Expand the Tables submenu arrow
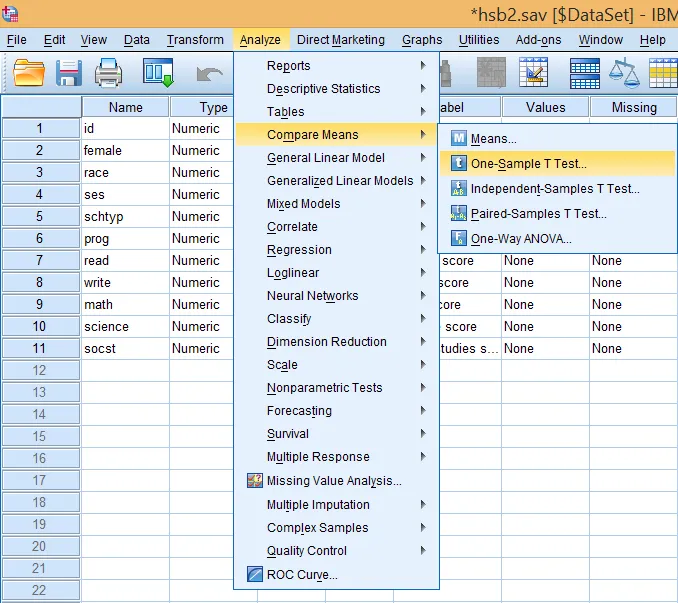 point(423,112)
